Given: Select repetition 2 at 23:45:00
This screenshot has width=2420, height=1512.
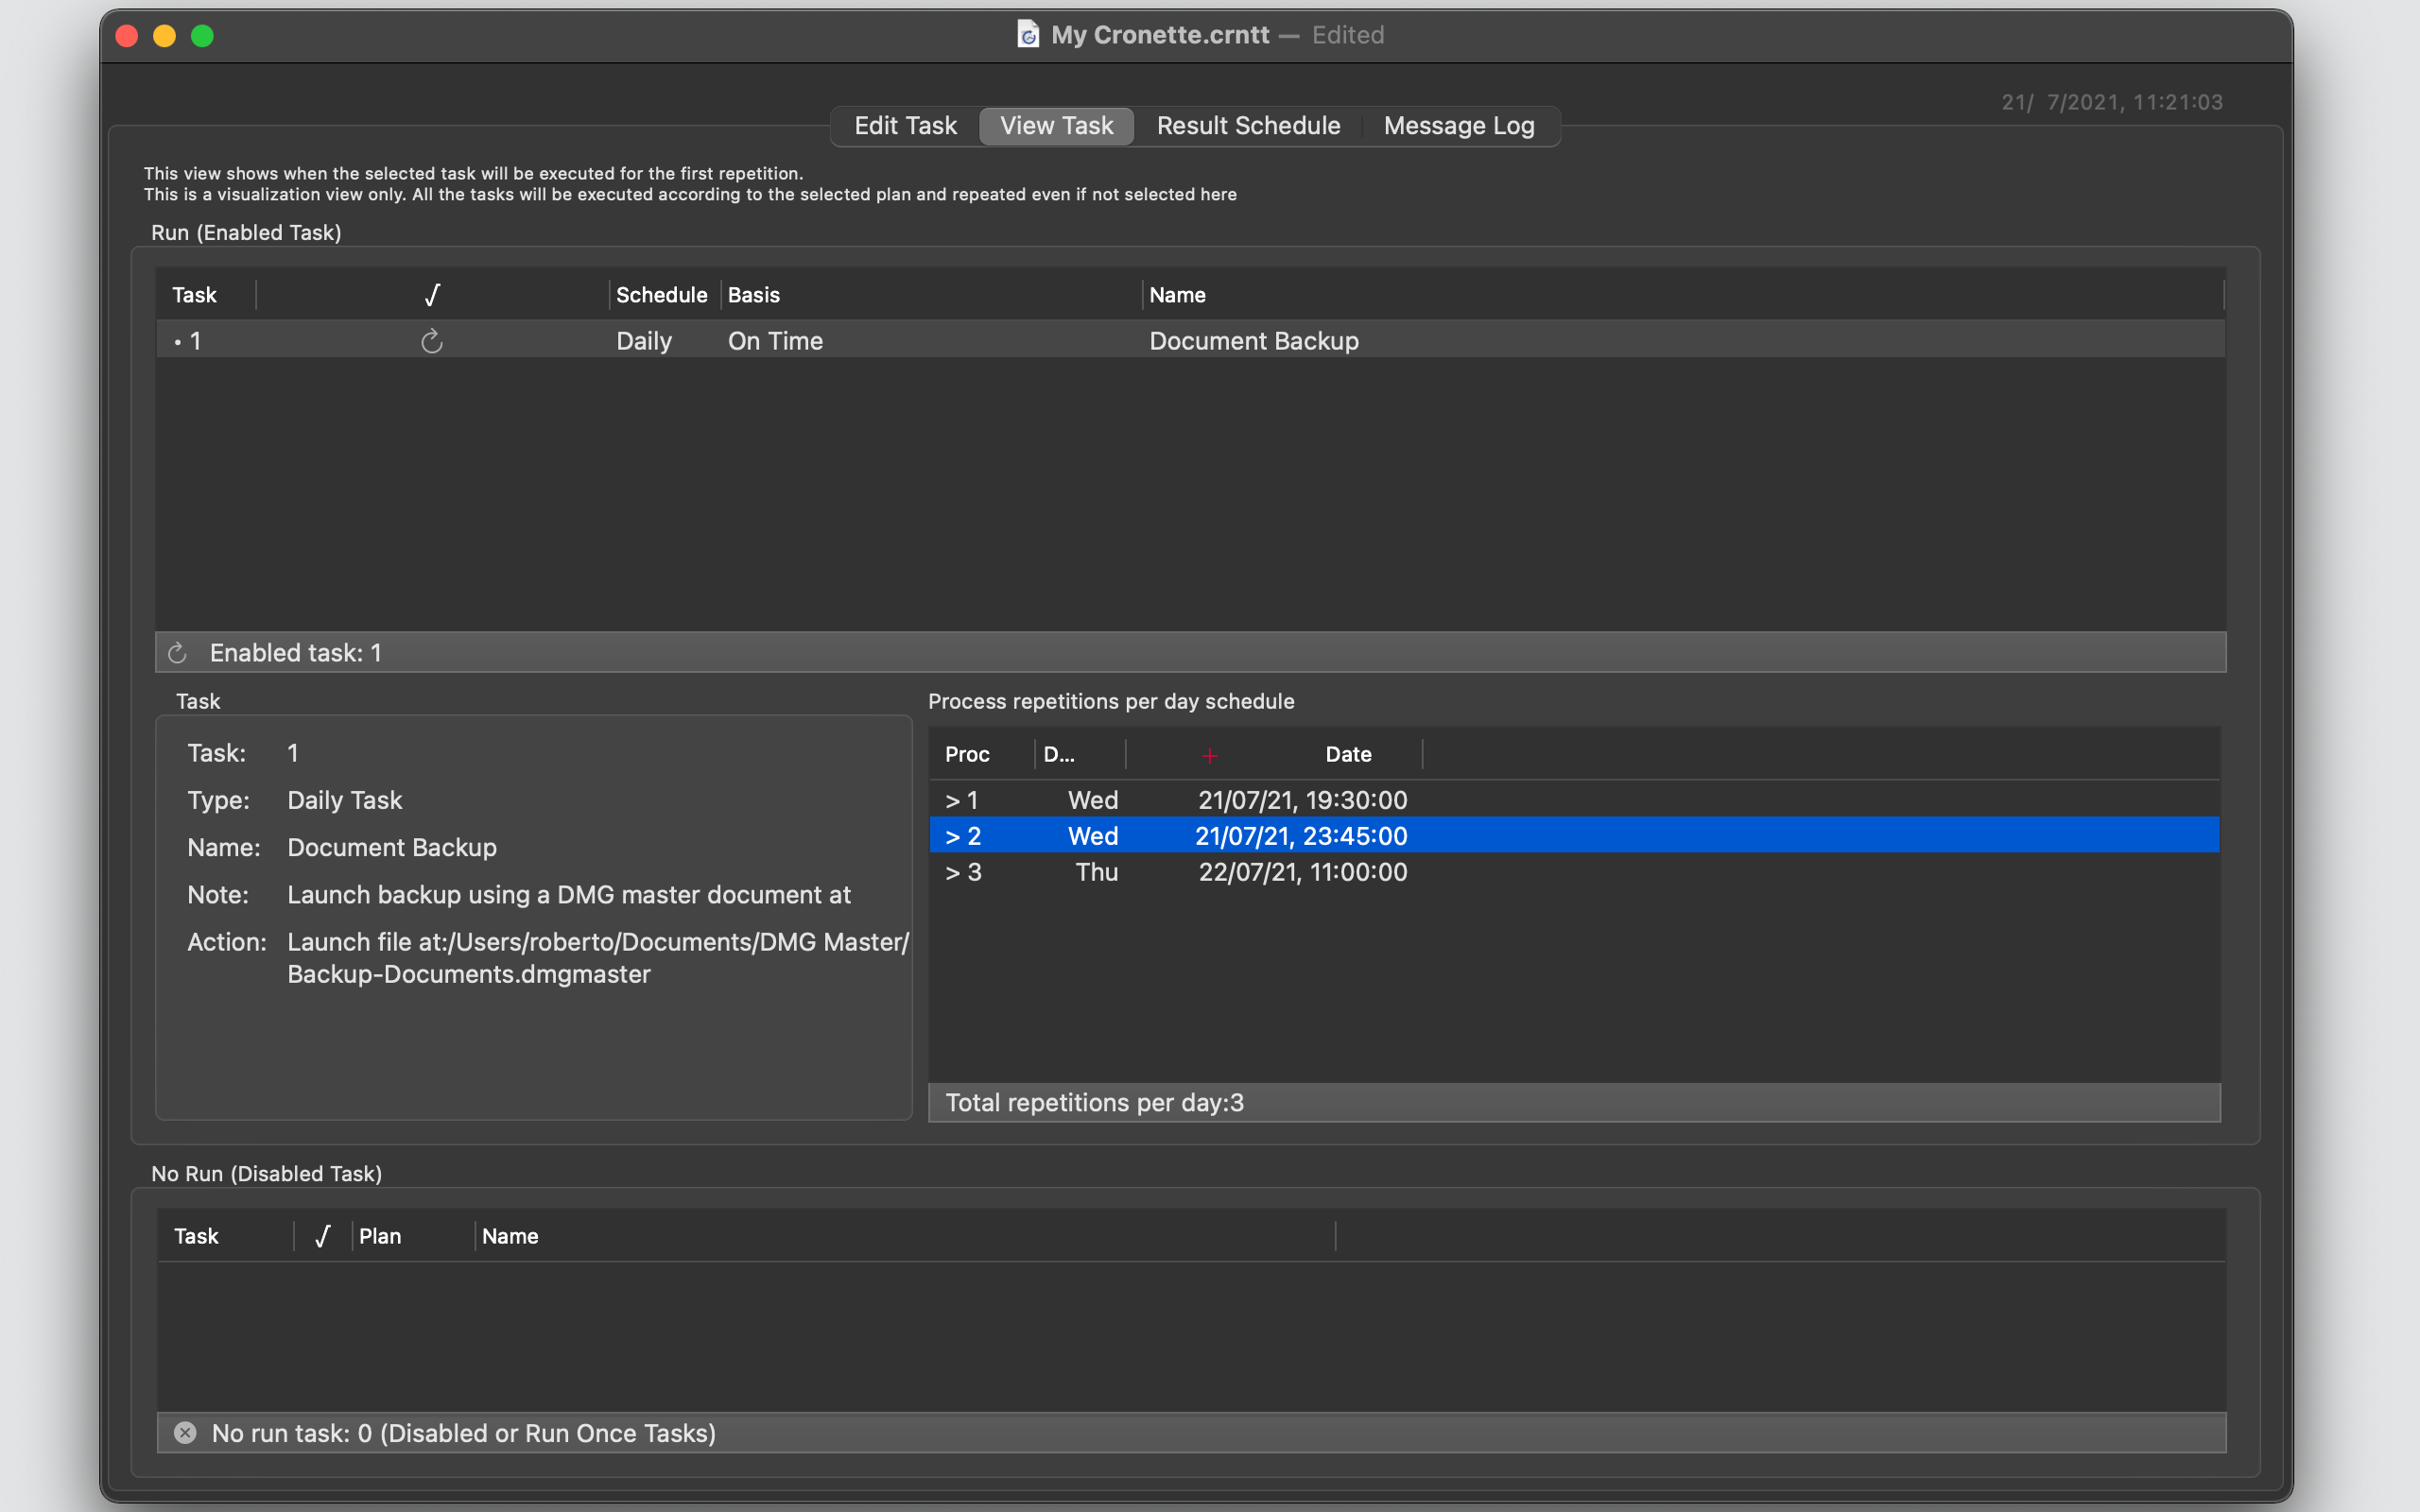Looking at the screenshot, I should point(1574,835).
